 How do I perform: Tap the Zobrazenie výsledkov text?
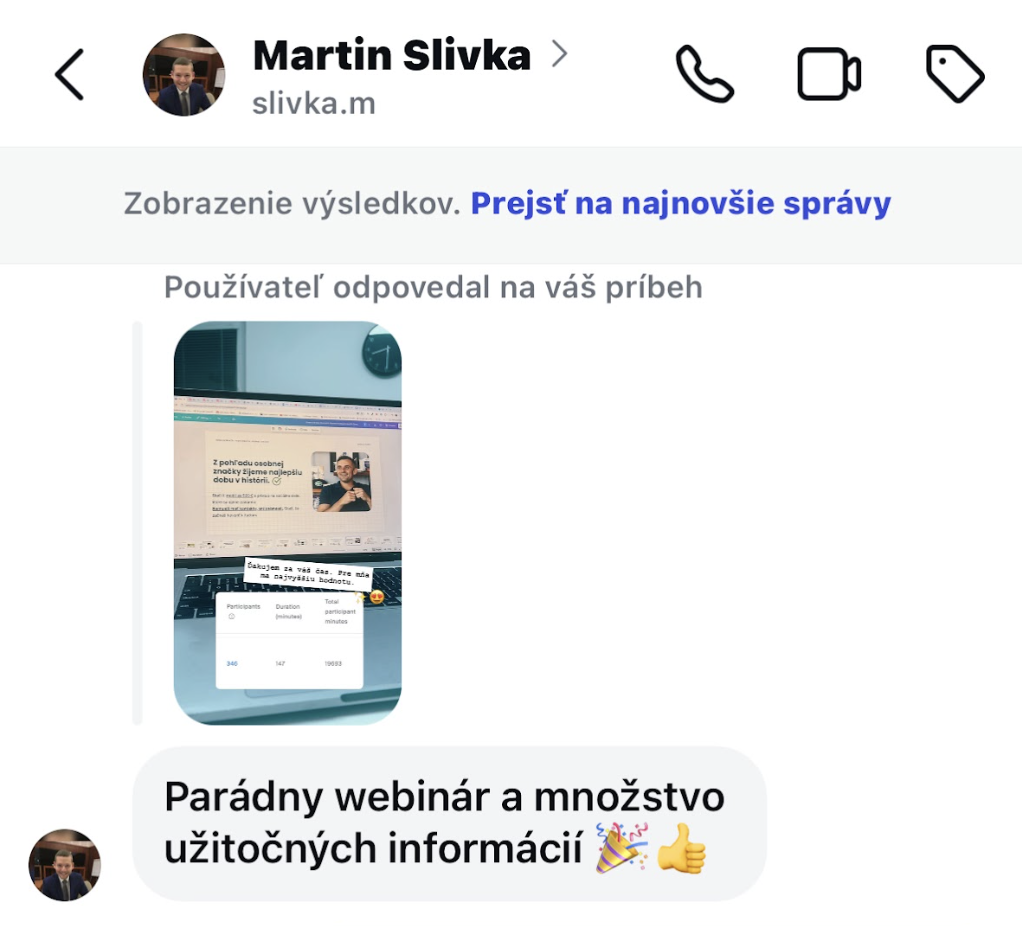pos(292,203)
